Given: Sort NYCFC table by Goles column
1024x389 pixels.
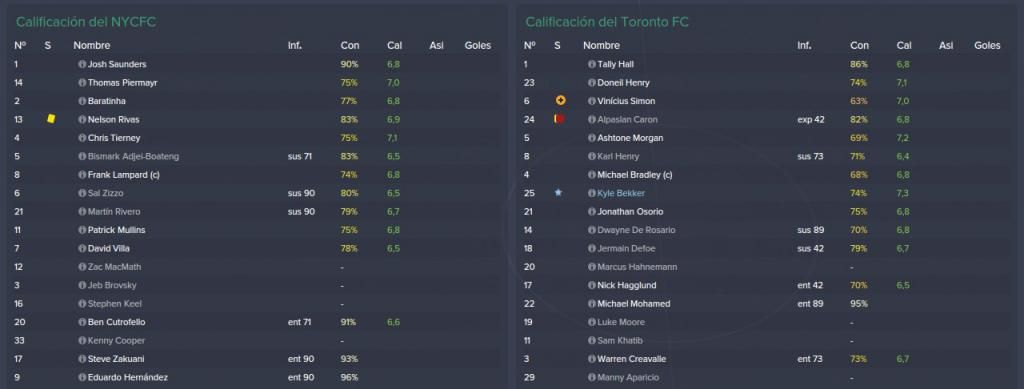Looking at the screenshot, I should pyautogui.click(x=477, y=46).
